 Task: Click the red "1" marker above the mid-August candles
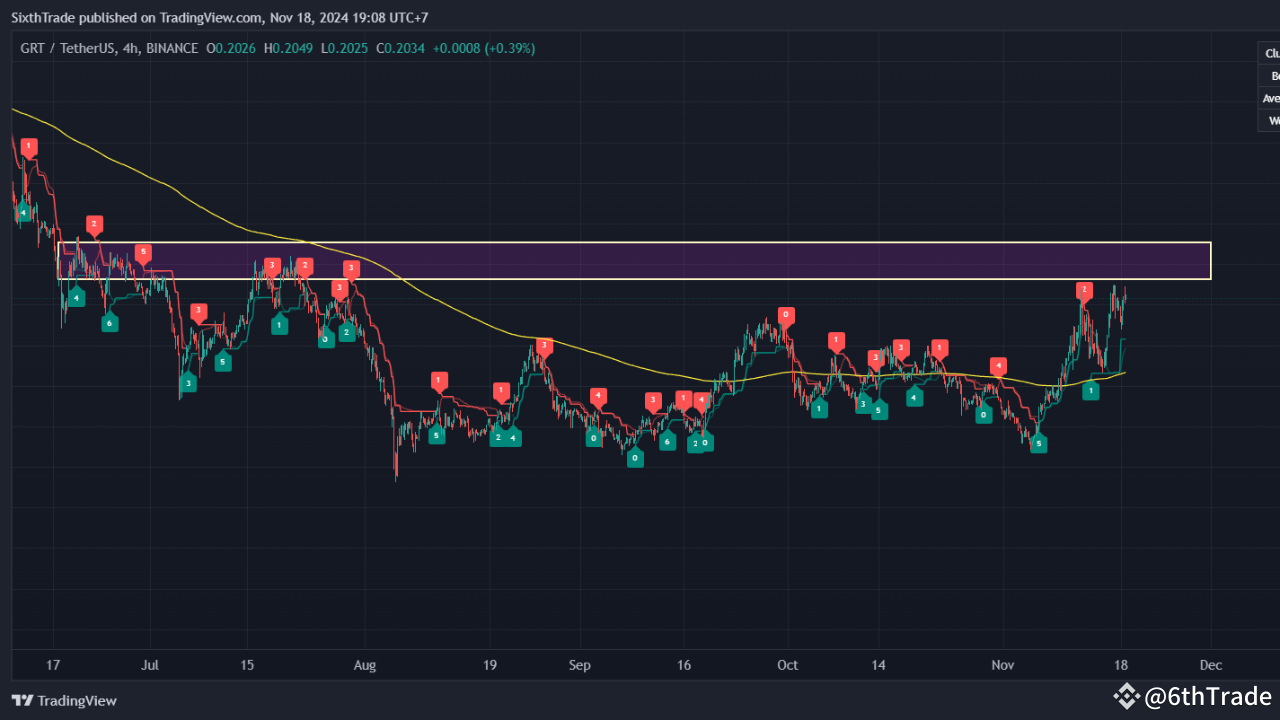pos(438,380)
